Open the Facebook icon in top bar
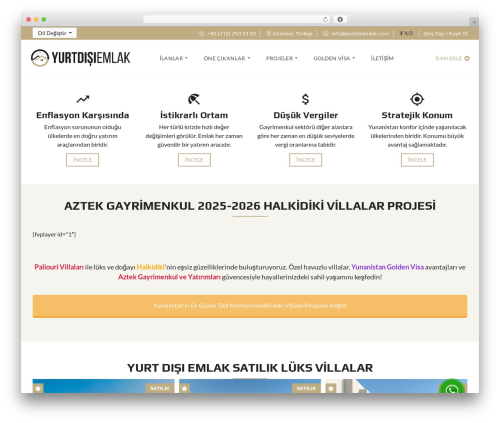 [402, 33]
